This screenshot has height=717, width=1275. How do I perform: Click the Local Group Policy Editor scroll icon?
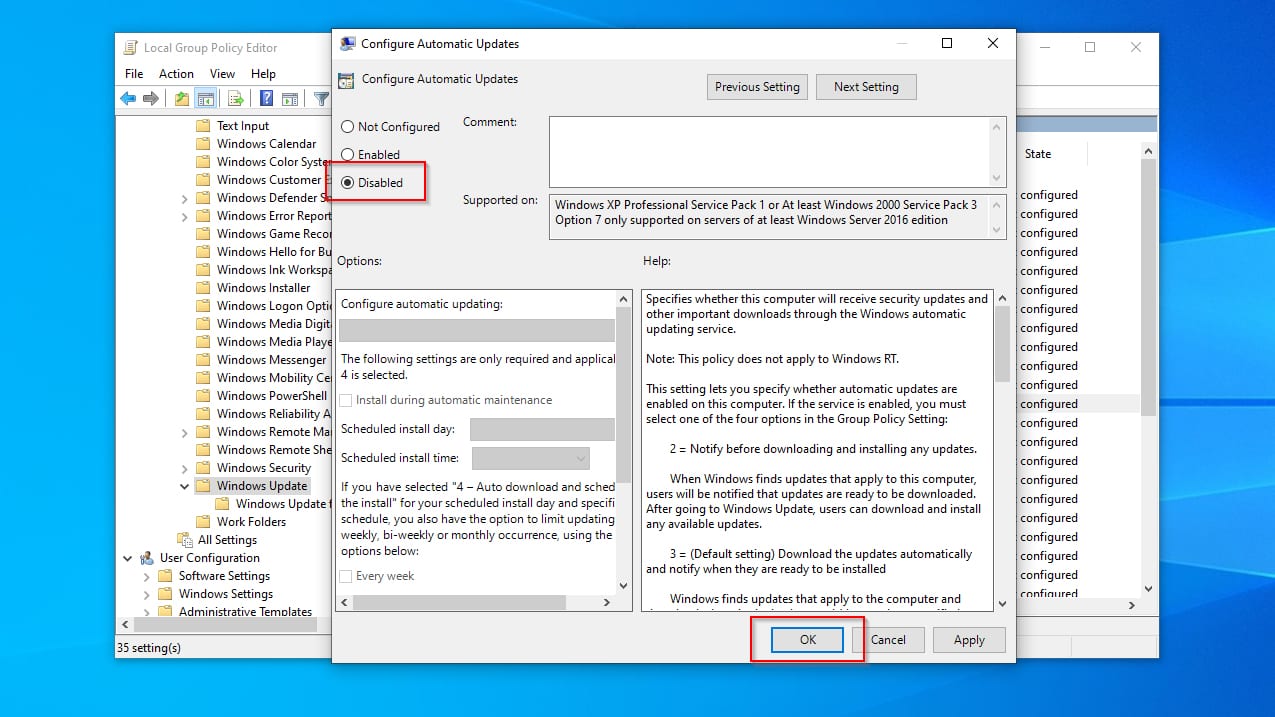pyautogui.click(x=130, y=48)
